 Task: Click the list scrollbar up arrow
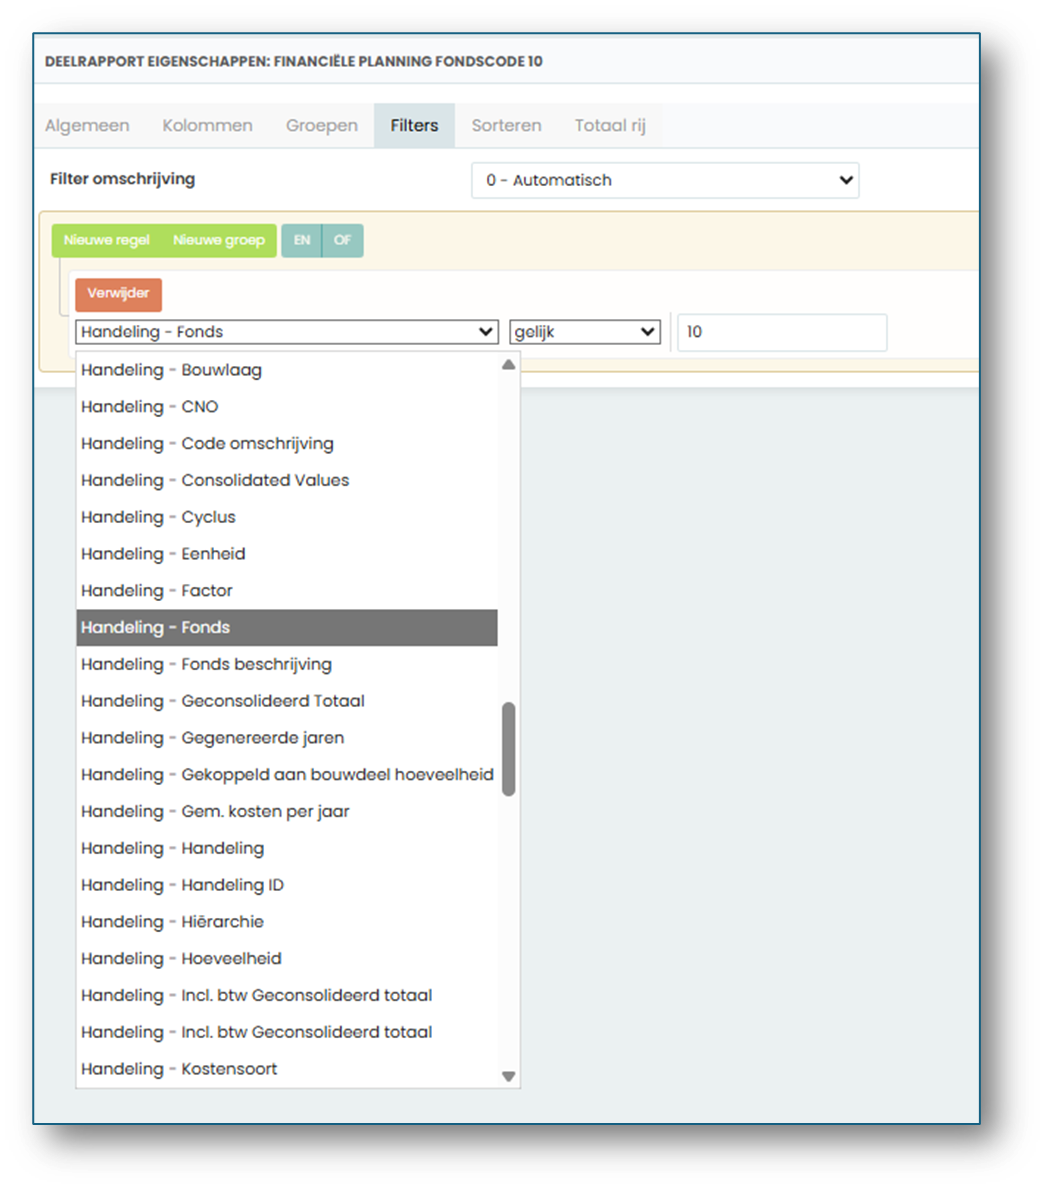pyautogui.click(x=509, y=365)
